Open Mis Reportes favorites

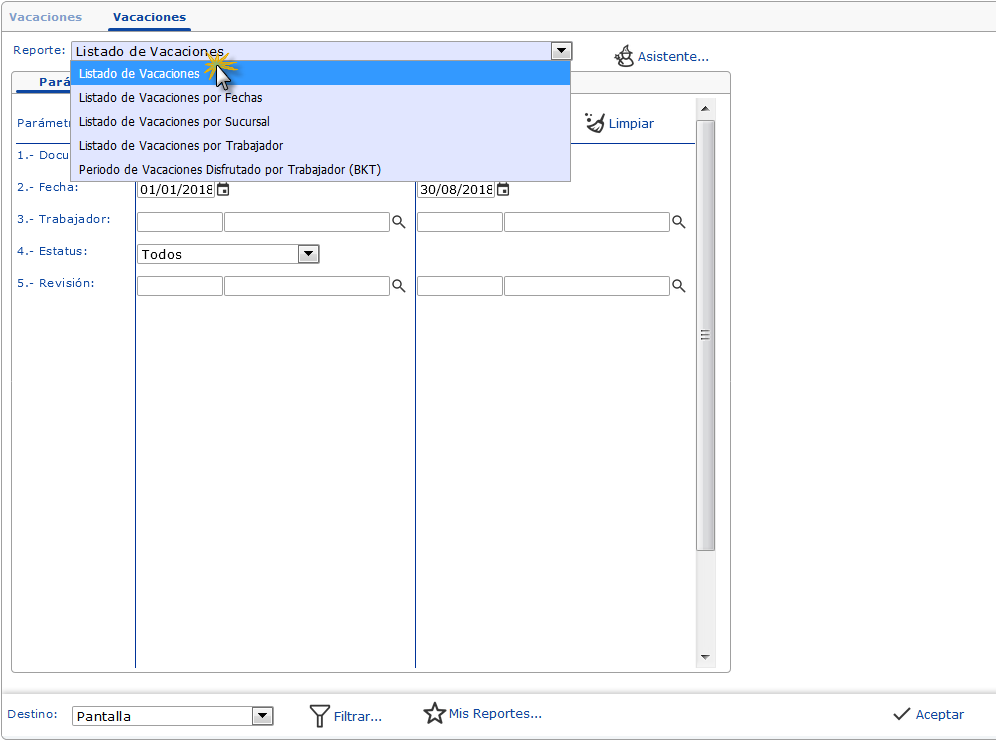(x=482, y=714)
